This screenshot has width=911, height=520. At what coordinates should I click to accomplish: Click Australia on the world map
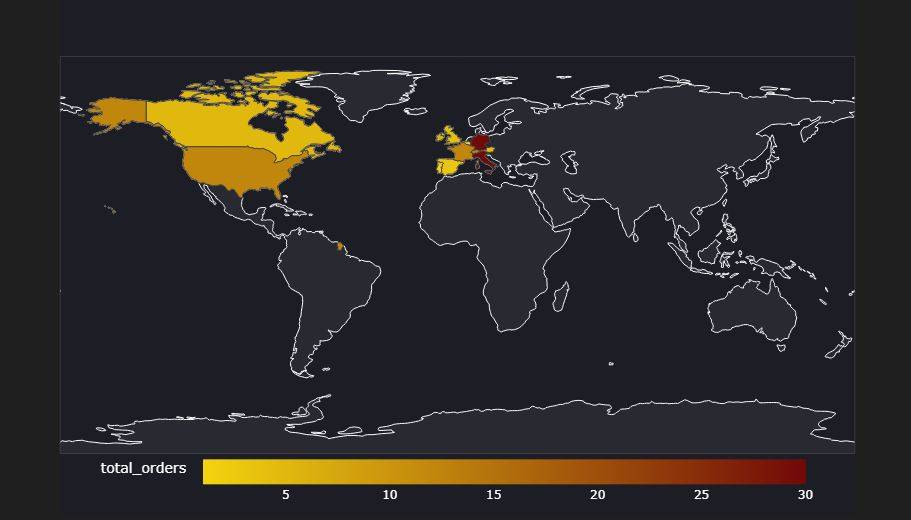point(751,311)
